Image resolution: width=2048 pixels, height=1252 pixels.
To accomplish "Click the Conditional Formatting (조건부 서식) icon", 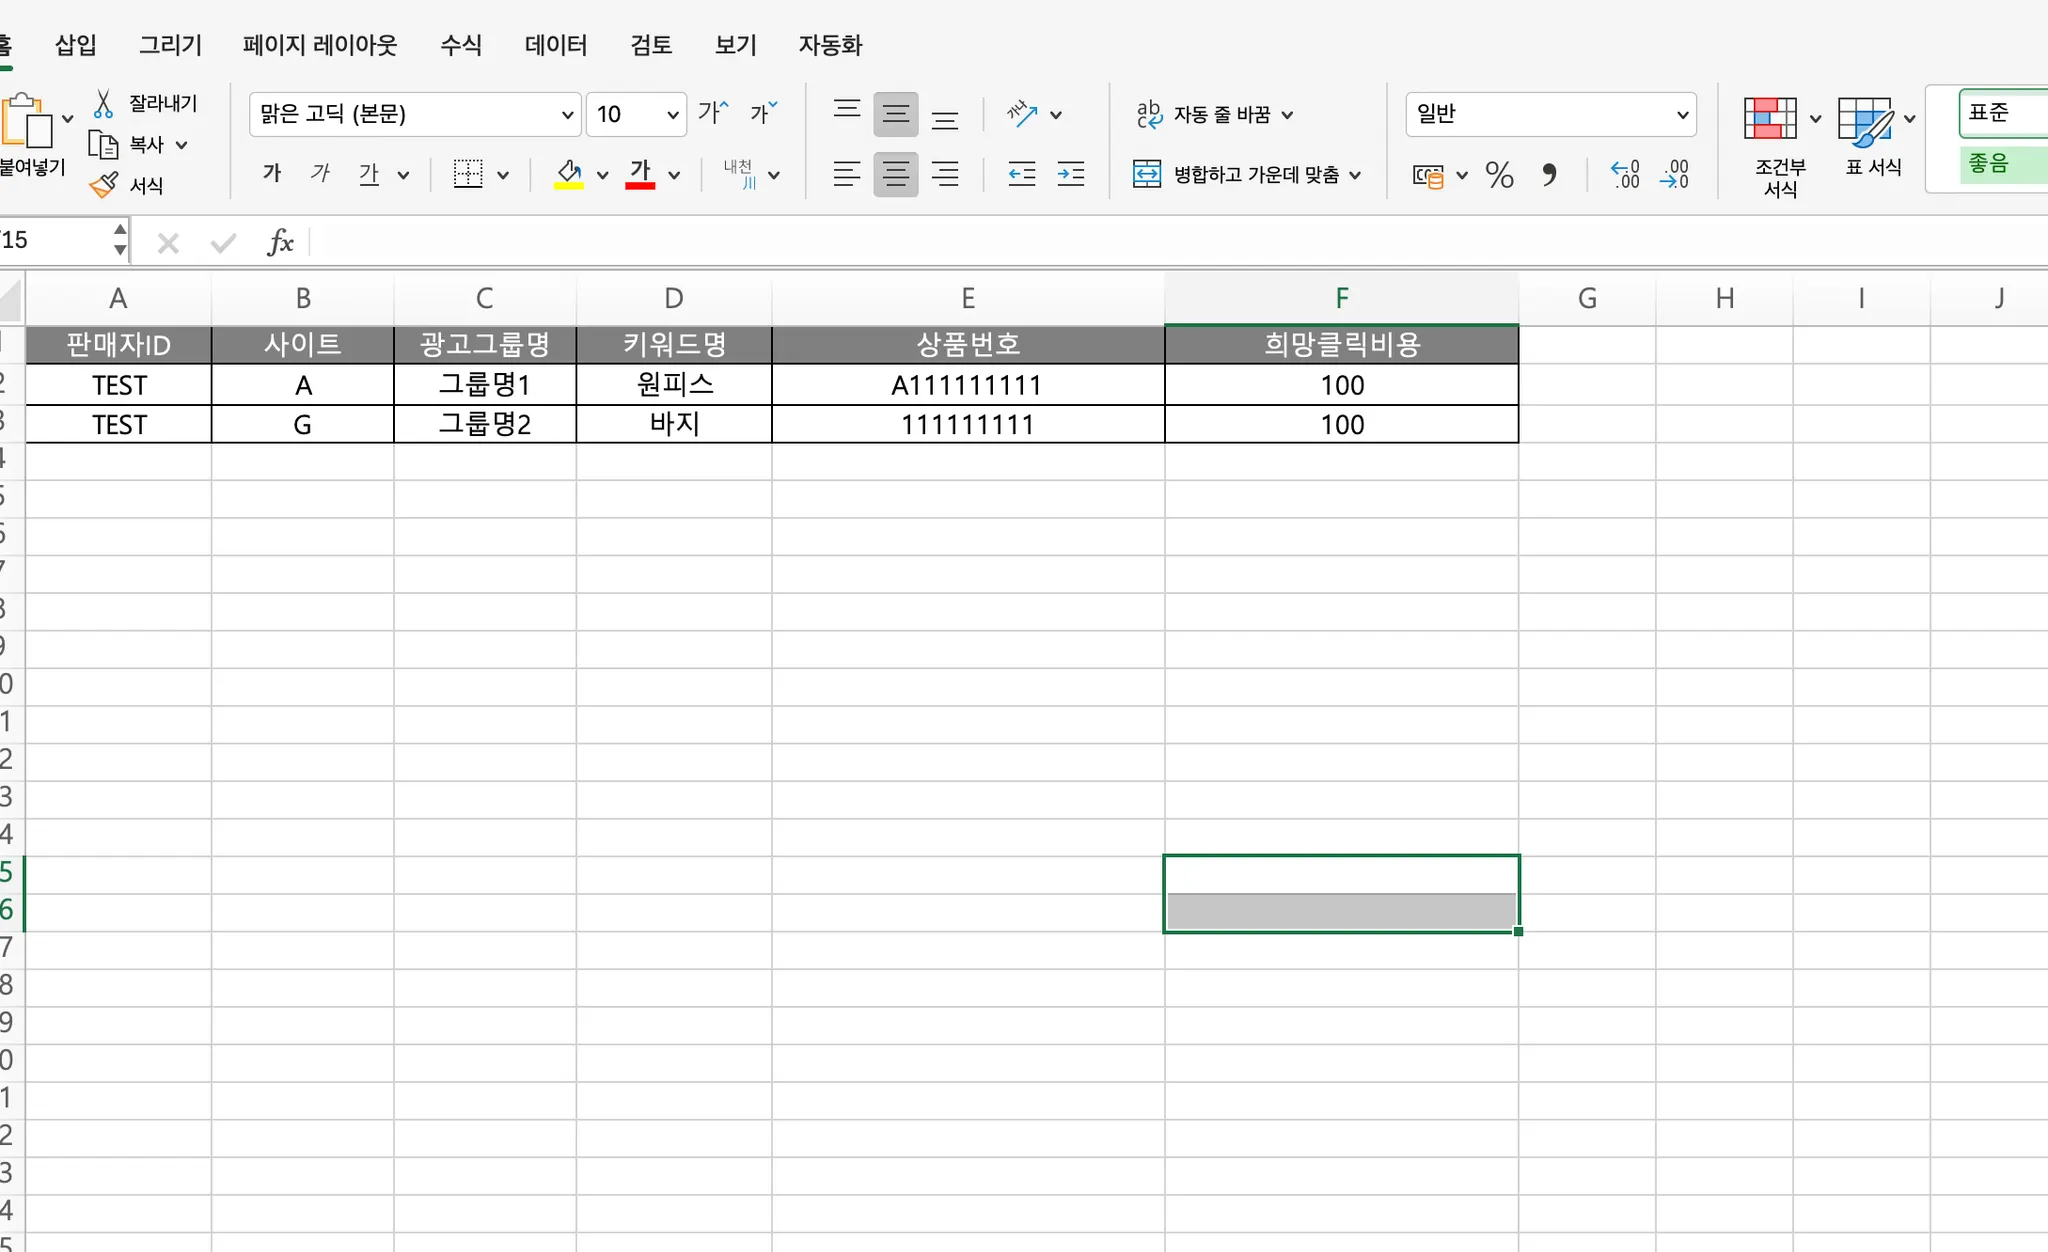I will 1770,119.
